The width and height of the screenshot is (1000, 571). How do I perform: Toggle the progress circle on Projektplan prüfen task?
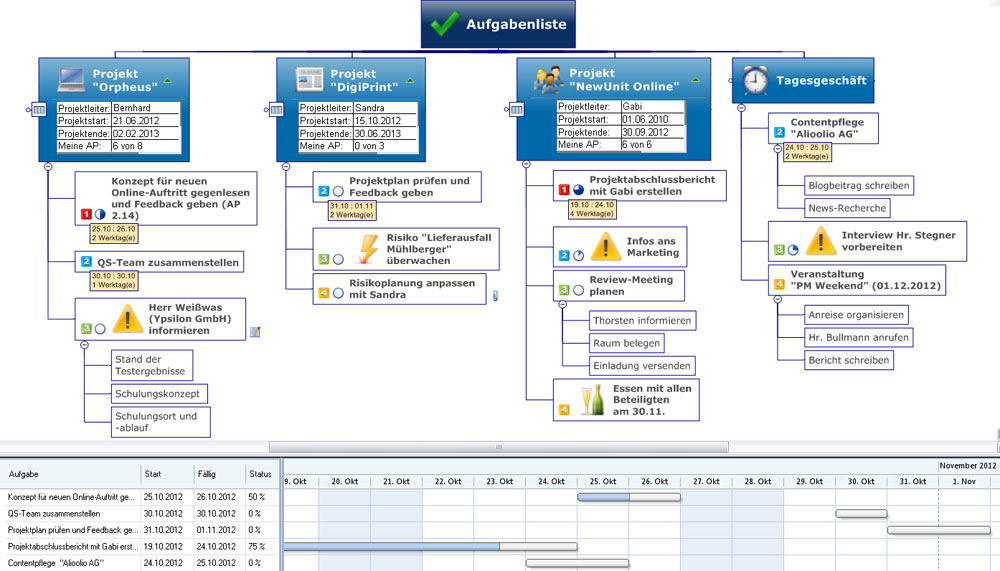(338, 191)
